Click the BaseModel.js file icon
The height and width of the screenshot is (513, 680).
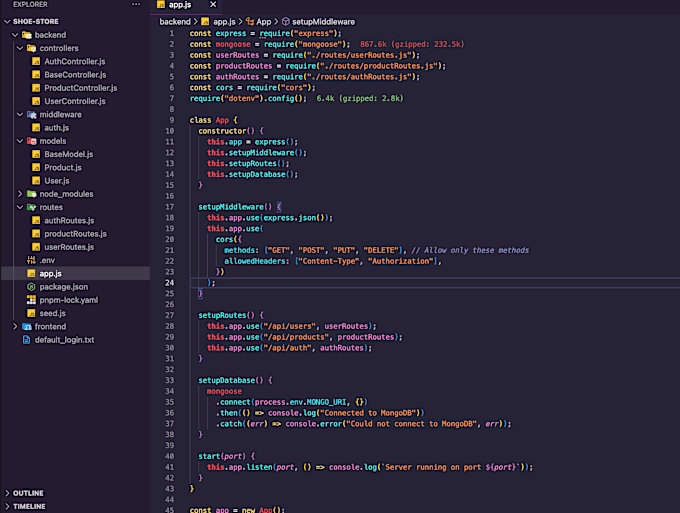coord(36,154)
